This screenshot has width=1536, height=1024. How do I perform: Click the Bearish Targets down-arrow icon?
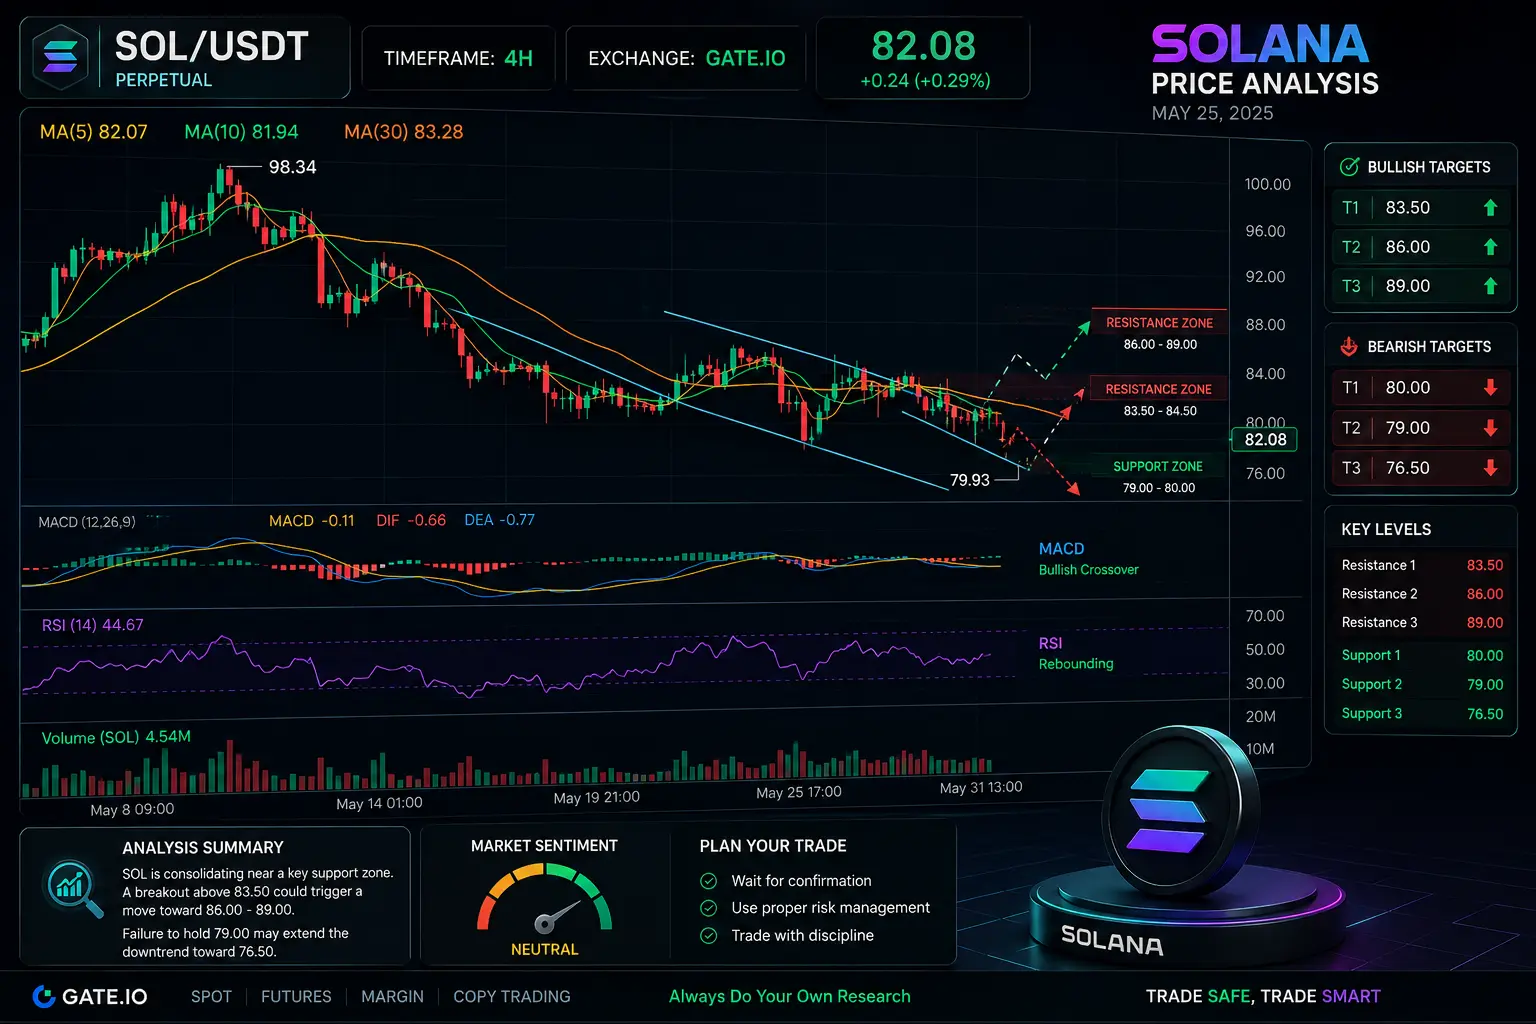point(1349,346)
